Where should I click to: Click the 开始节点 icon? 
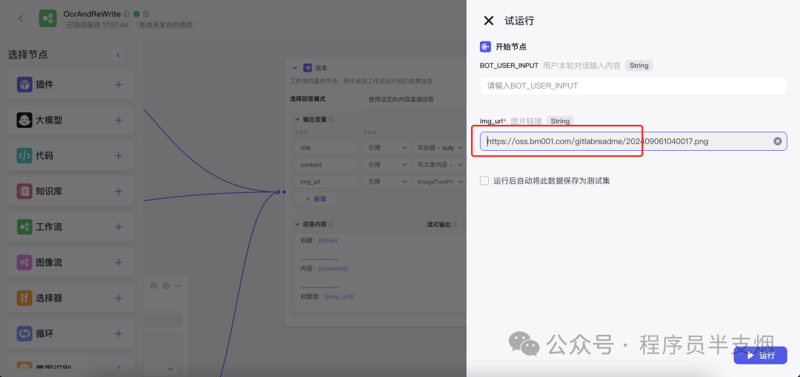coord(485,47)
